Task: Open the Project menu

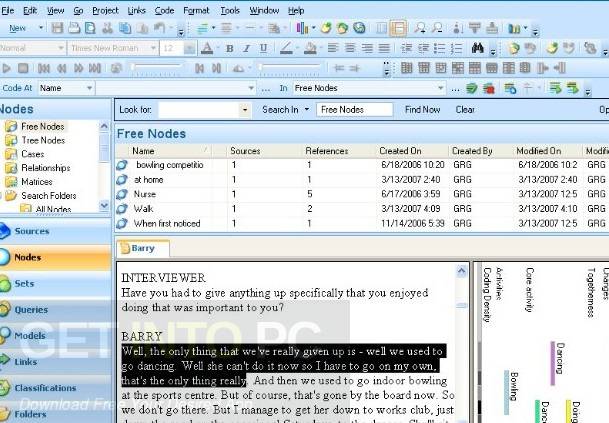Action: click(x=105, y=10)
